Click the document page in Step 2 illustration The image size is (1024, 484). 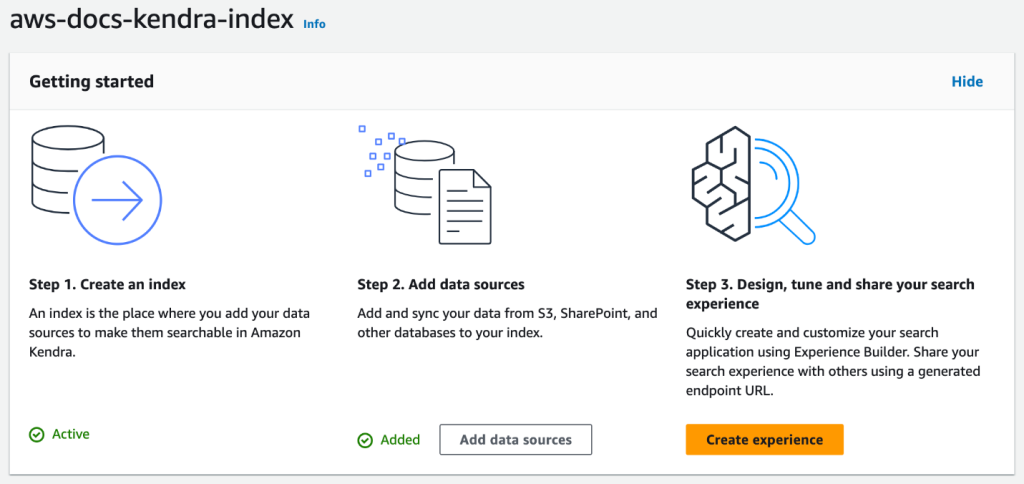point(465,206)
